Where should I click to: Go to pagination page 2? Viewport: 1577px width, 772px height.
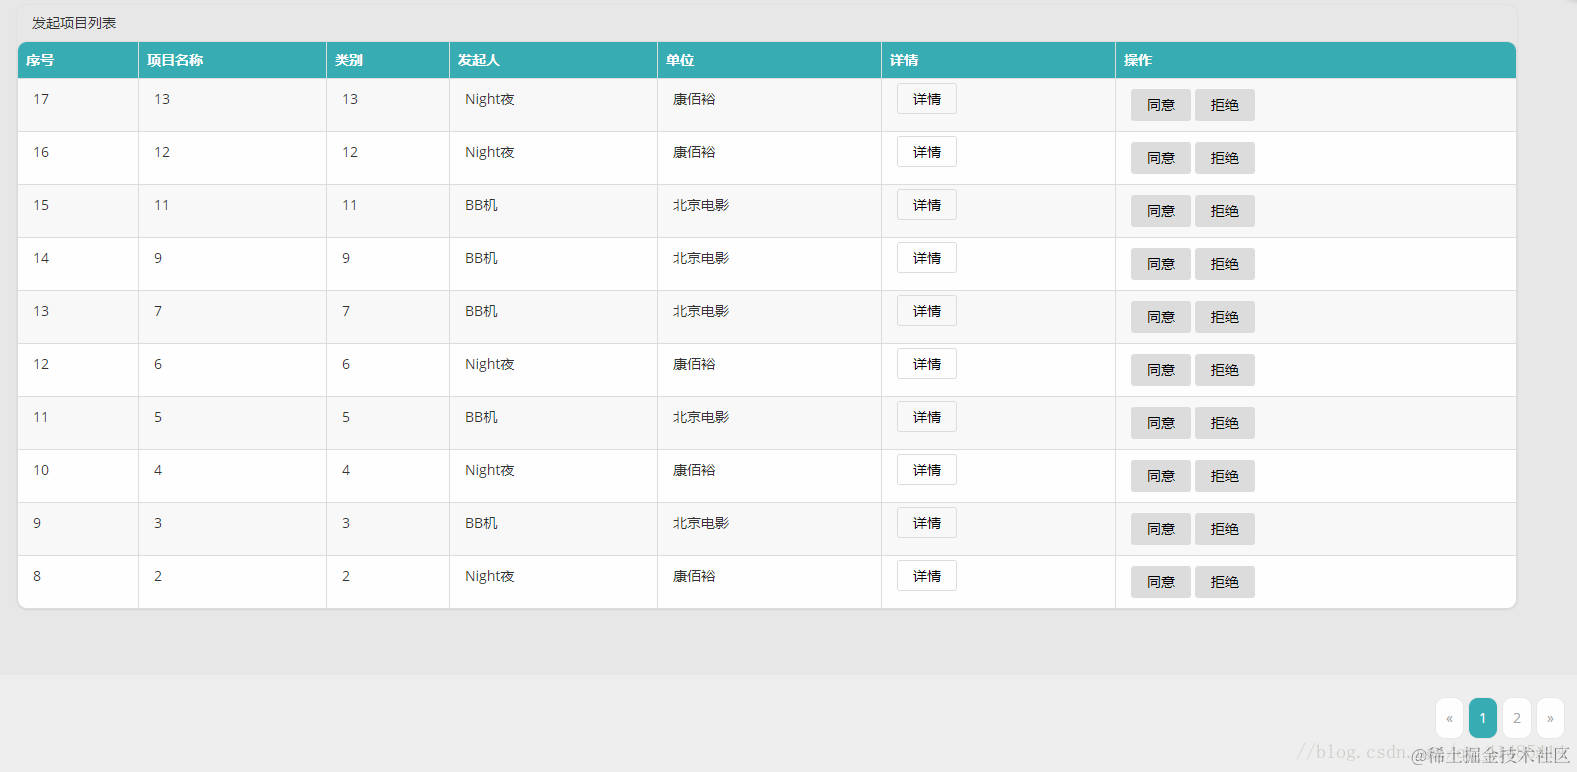tap(1517, 718)
